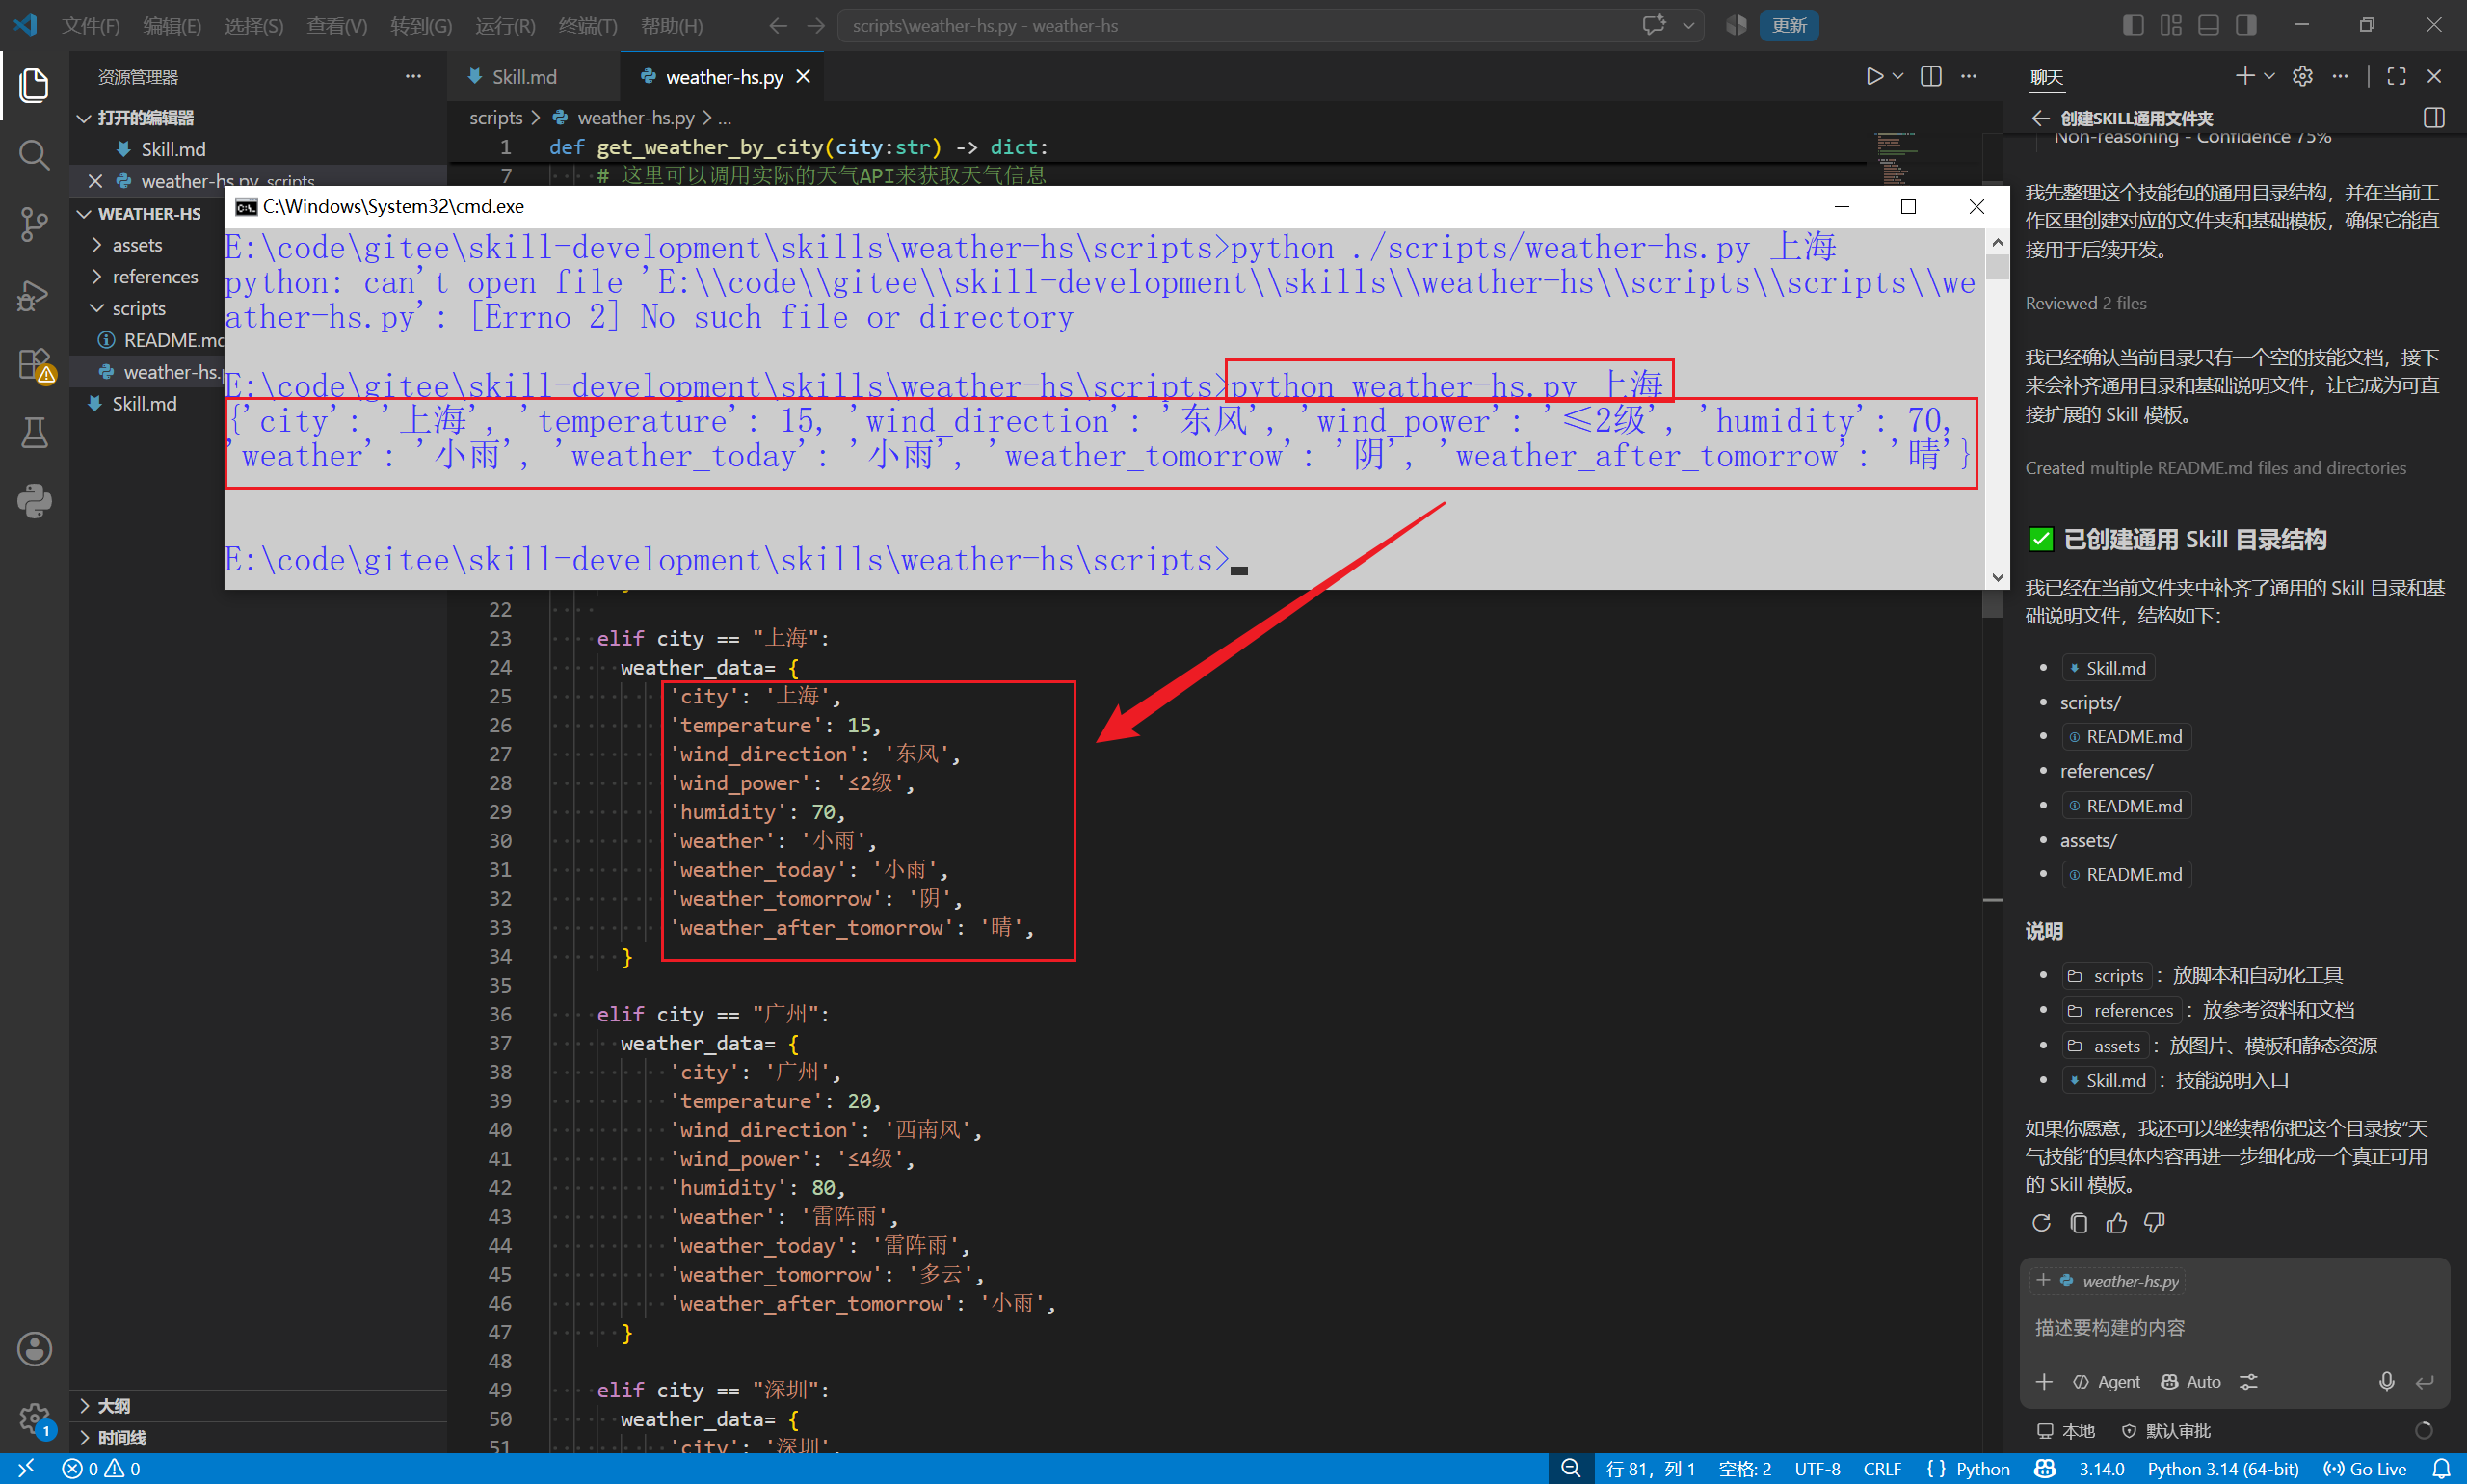Click the cmd window vertical scrollbar thumb
The width and height of the screenshot is (2467, 1484).
click(x=1997, y=267)
